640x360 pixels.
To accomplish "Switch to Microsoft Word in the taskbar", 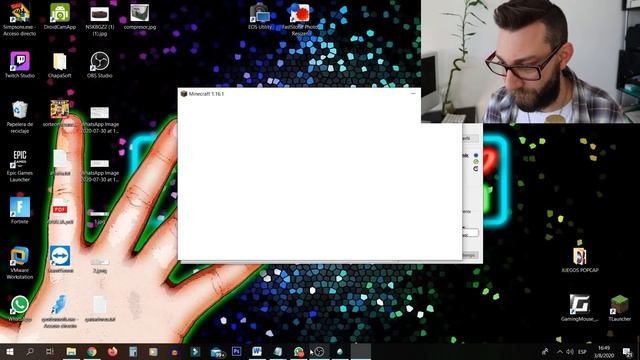I will click(x=257, y=351).
